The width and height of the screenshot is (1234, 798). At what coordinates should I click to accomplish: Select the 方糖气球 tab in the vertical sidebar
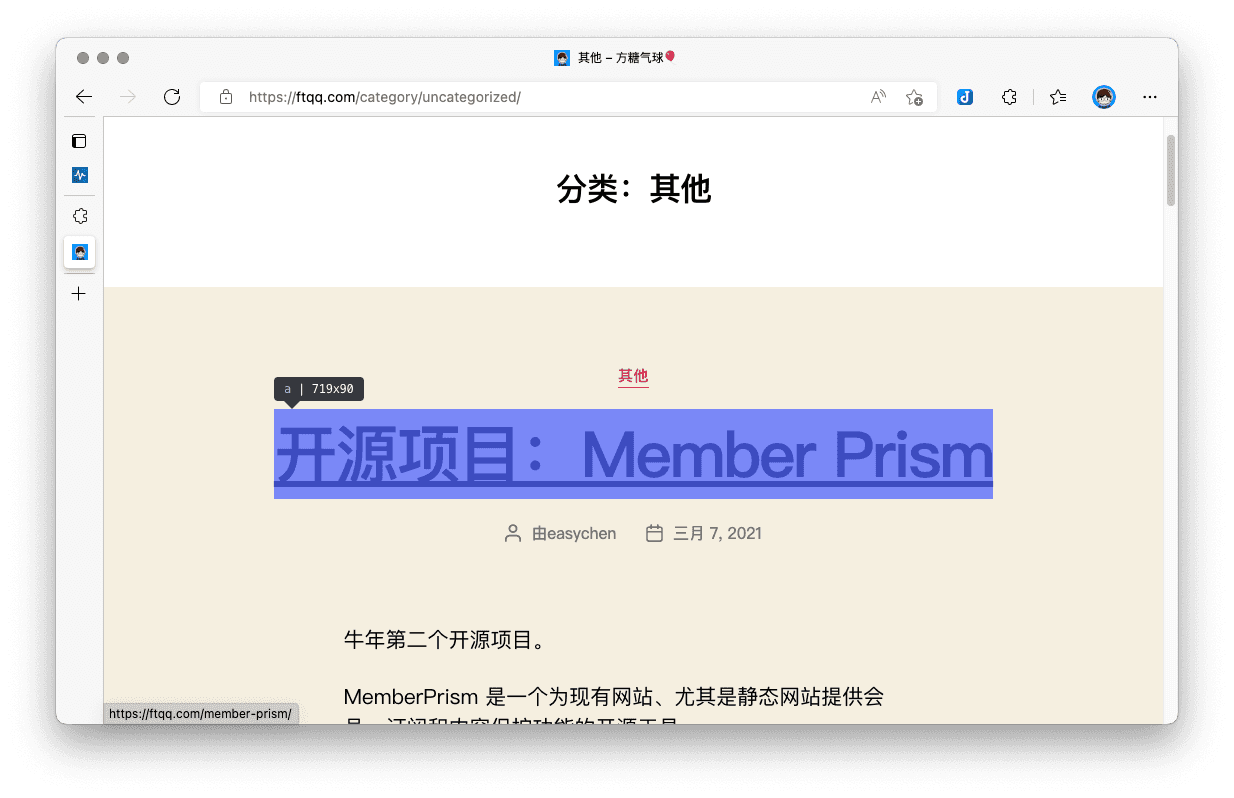pos(80,252)
